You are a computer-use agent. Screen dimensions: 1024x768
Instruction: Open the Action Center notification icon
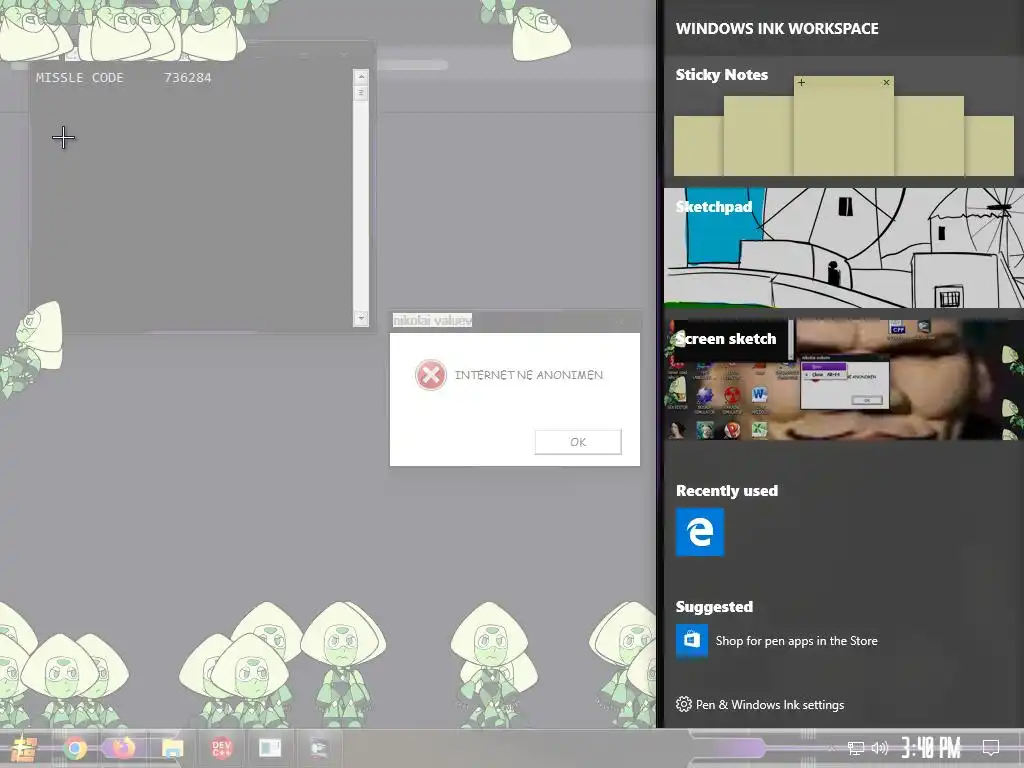(x=991, y=747)
